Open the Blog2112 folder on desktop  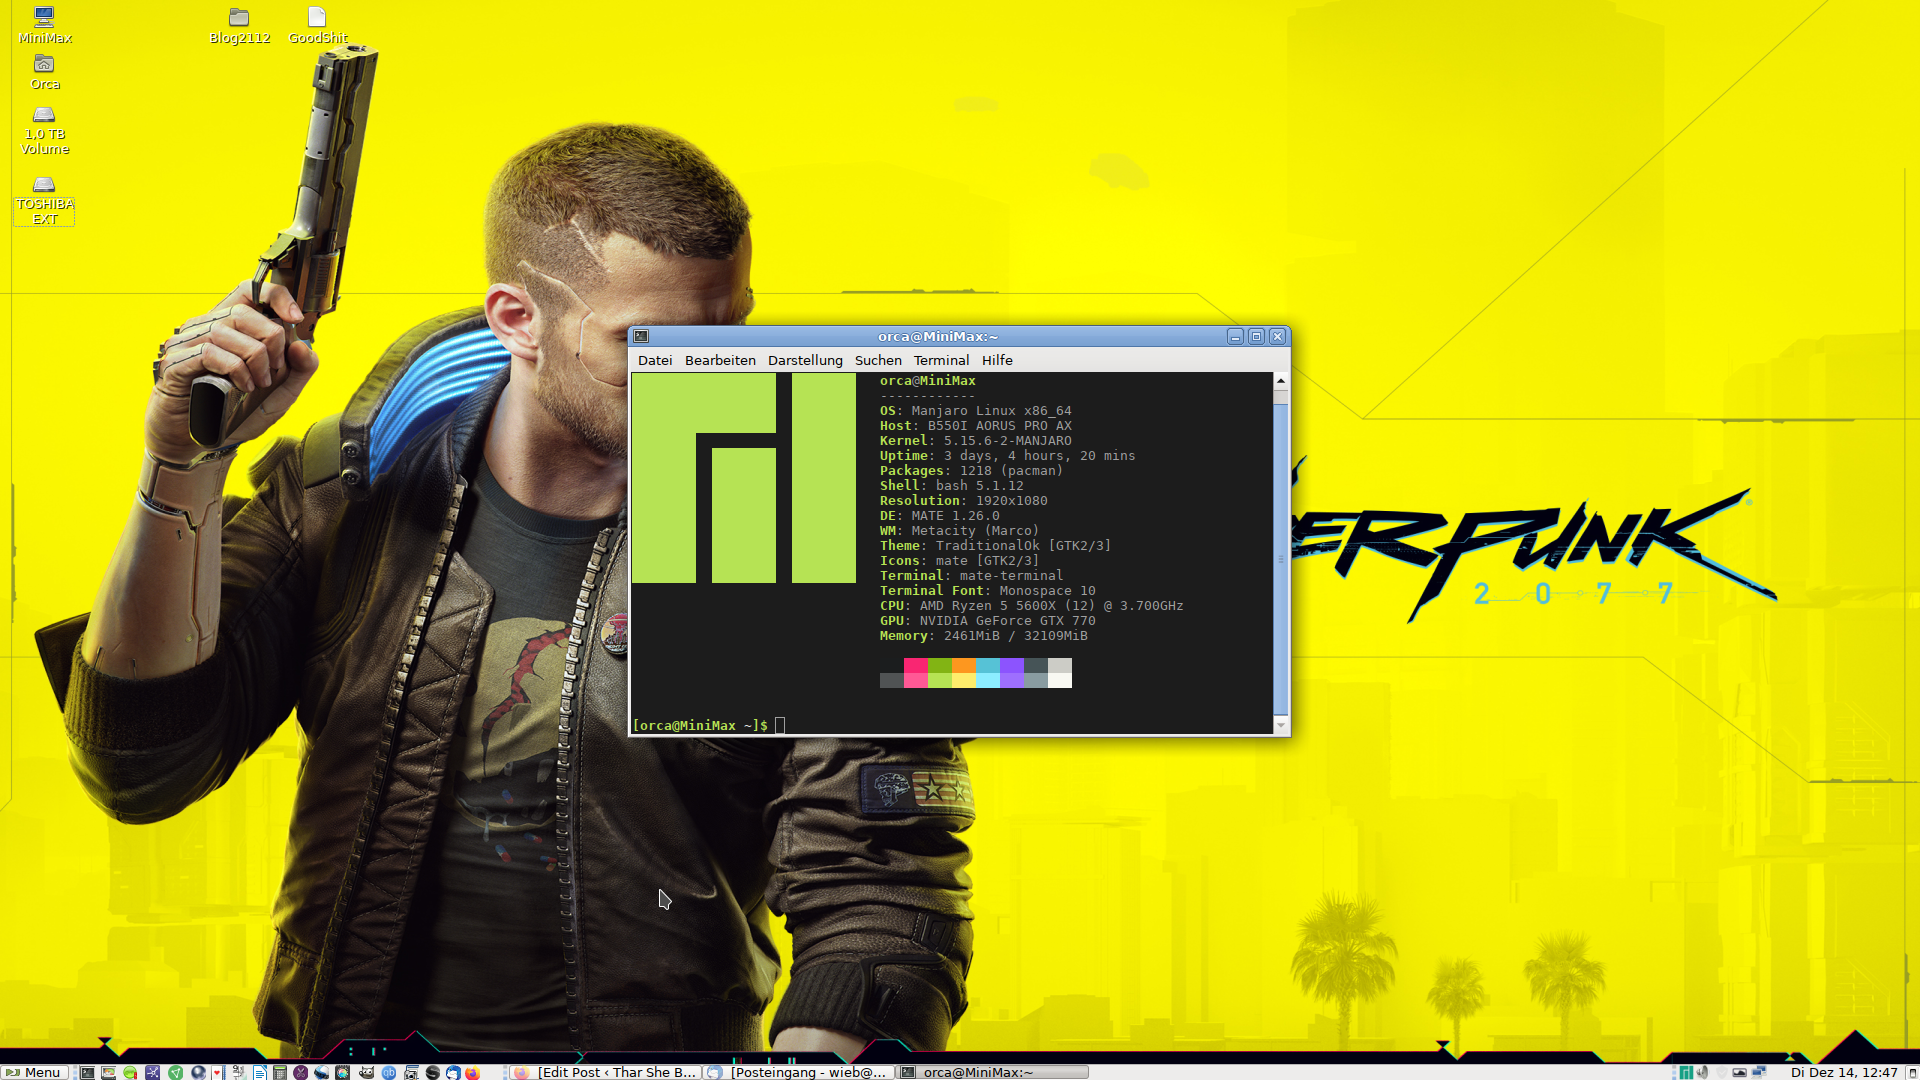(x=239, y=25)
